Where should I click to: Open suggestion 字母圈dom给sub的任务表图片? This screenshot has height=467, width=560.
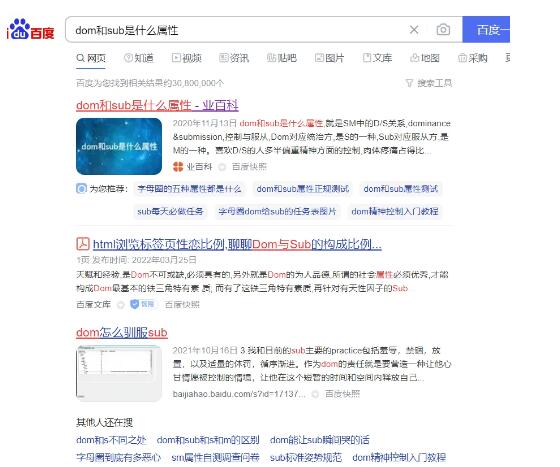(x=277, y=211)
